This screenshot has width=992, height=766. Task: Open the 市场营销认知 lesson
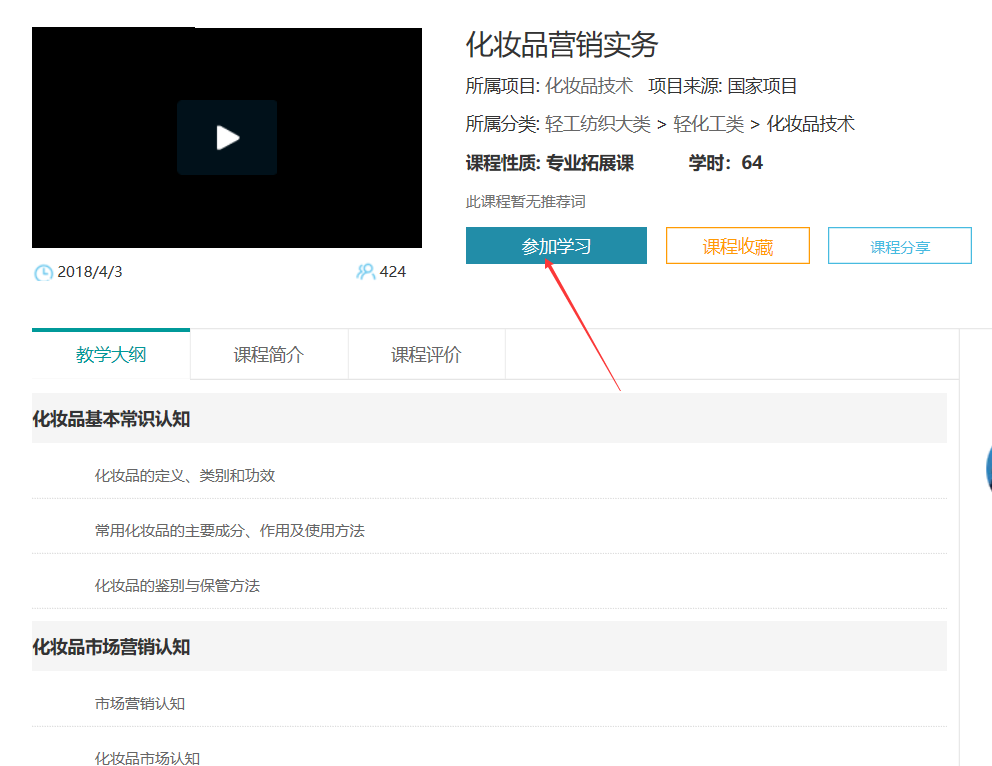tap(140, 703)
